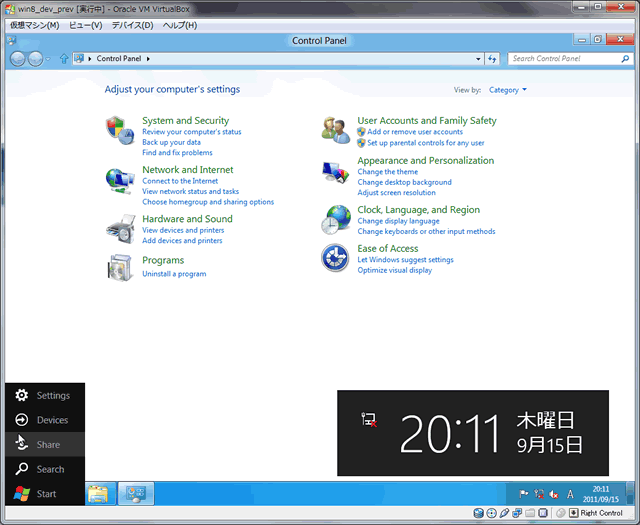Open the 仮想マシン(M) menu

[35, 25]
